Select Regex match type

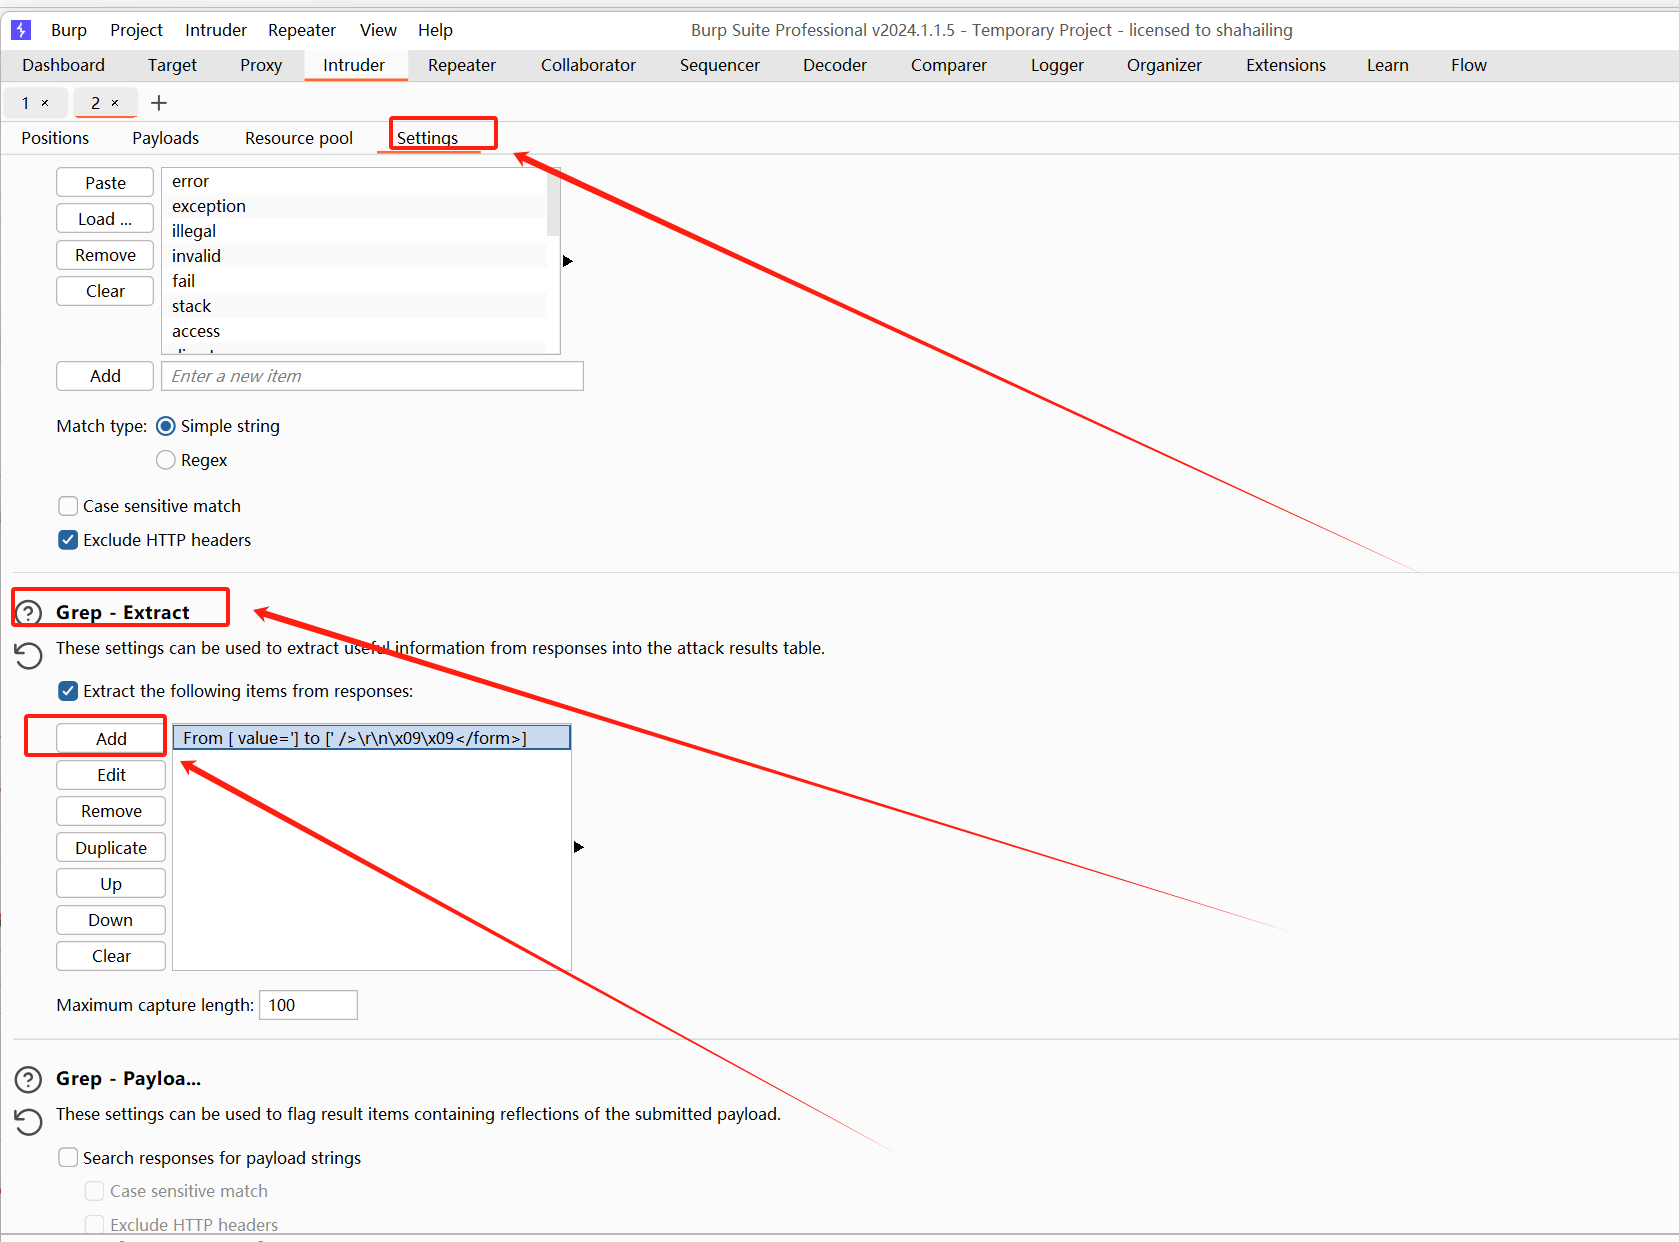click(x=166, y=460)
